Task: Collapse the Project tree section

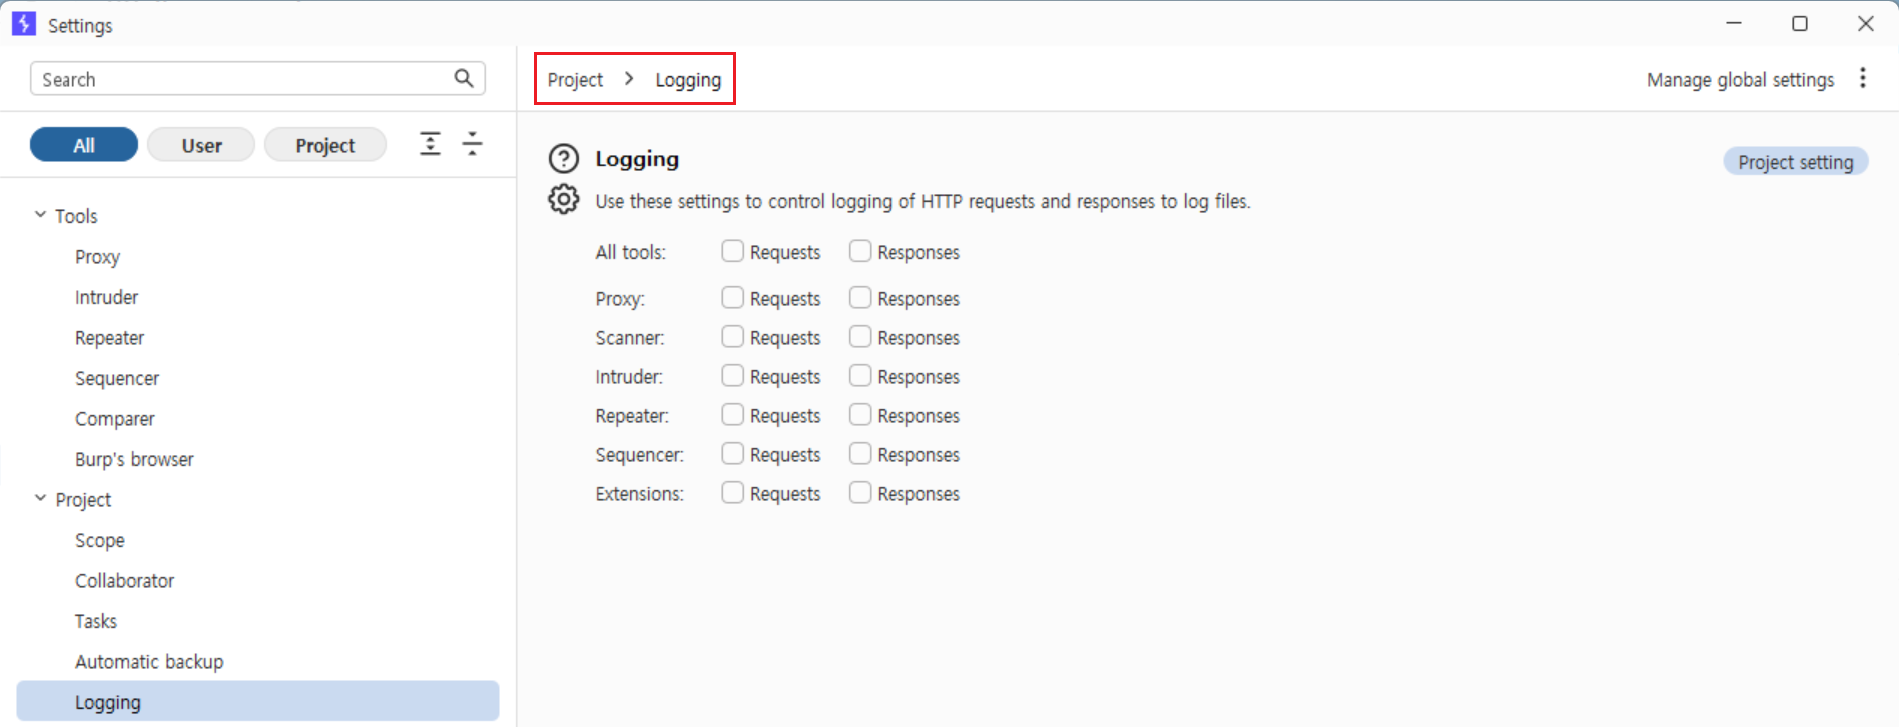Action: click(x=41, y=498)
